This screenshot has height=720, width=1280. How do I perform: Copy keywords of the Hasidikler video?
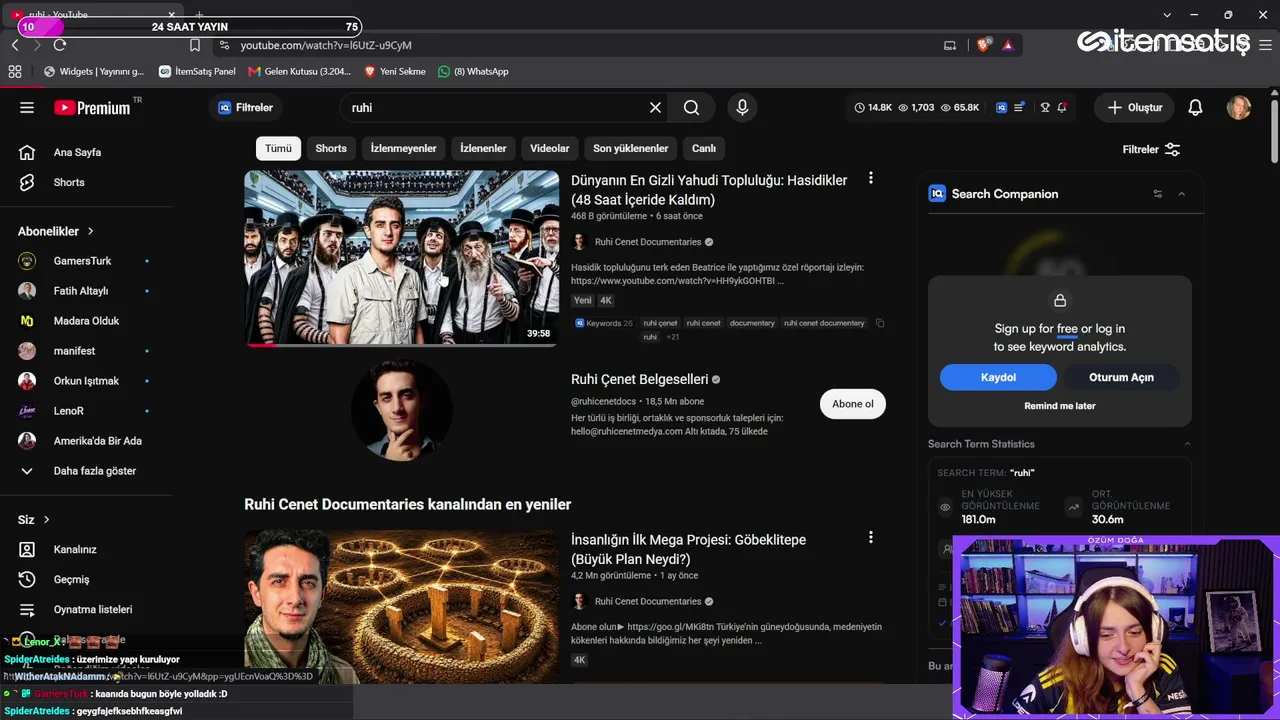pyautogui.click(x=880, y=323)
